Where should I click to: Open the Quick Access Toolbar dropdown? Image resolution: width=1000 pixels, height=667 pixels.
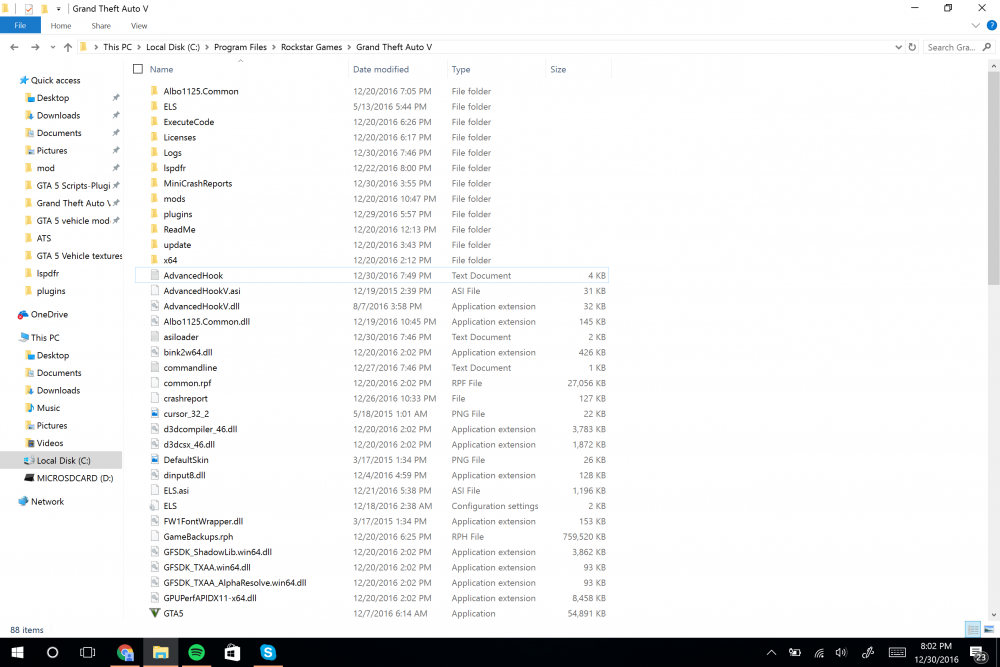click(x=58, y=9)
